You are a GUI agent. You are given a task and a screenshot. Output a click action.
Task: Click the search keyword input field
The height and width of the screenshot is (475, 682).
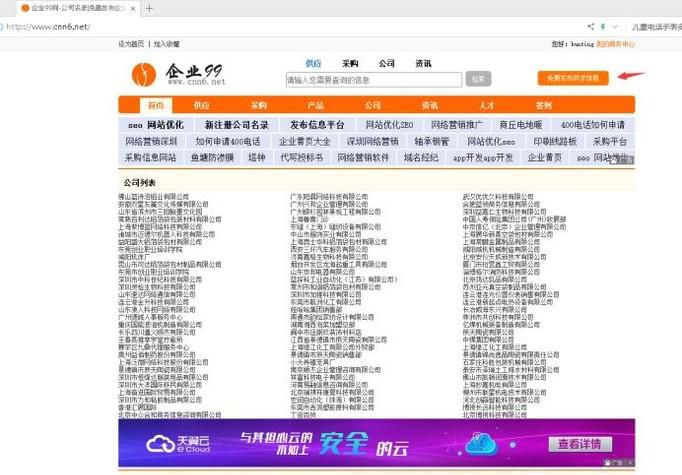pyautogui.click(x=374, y=80)
